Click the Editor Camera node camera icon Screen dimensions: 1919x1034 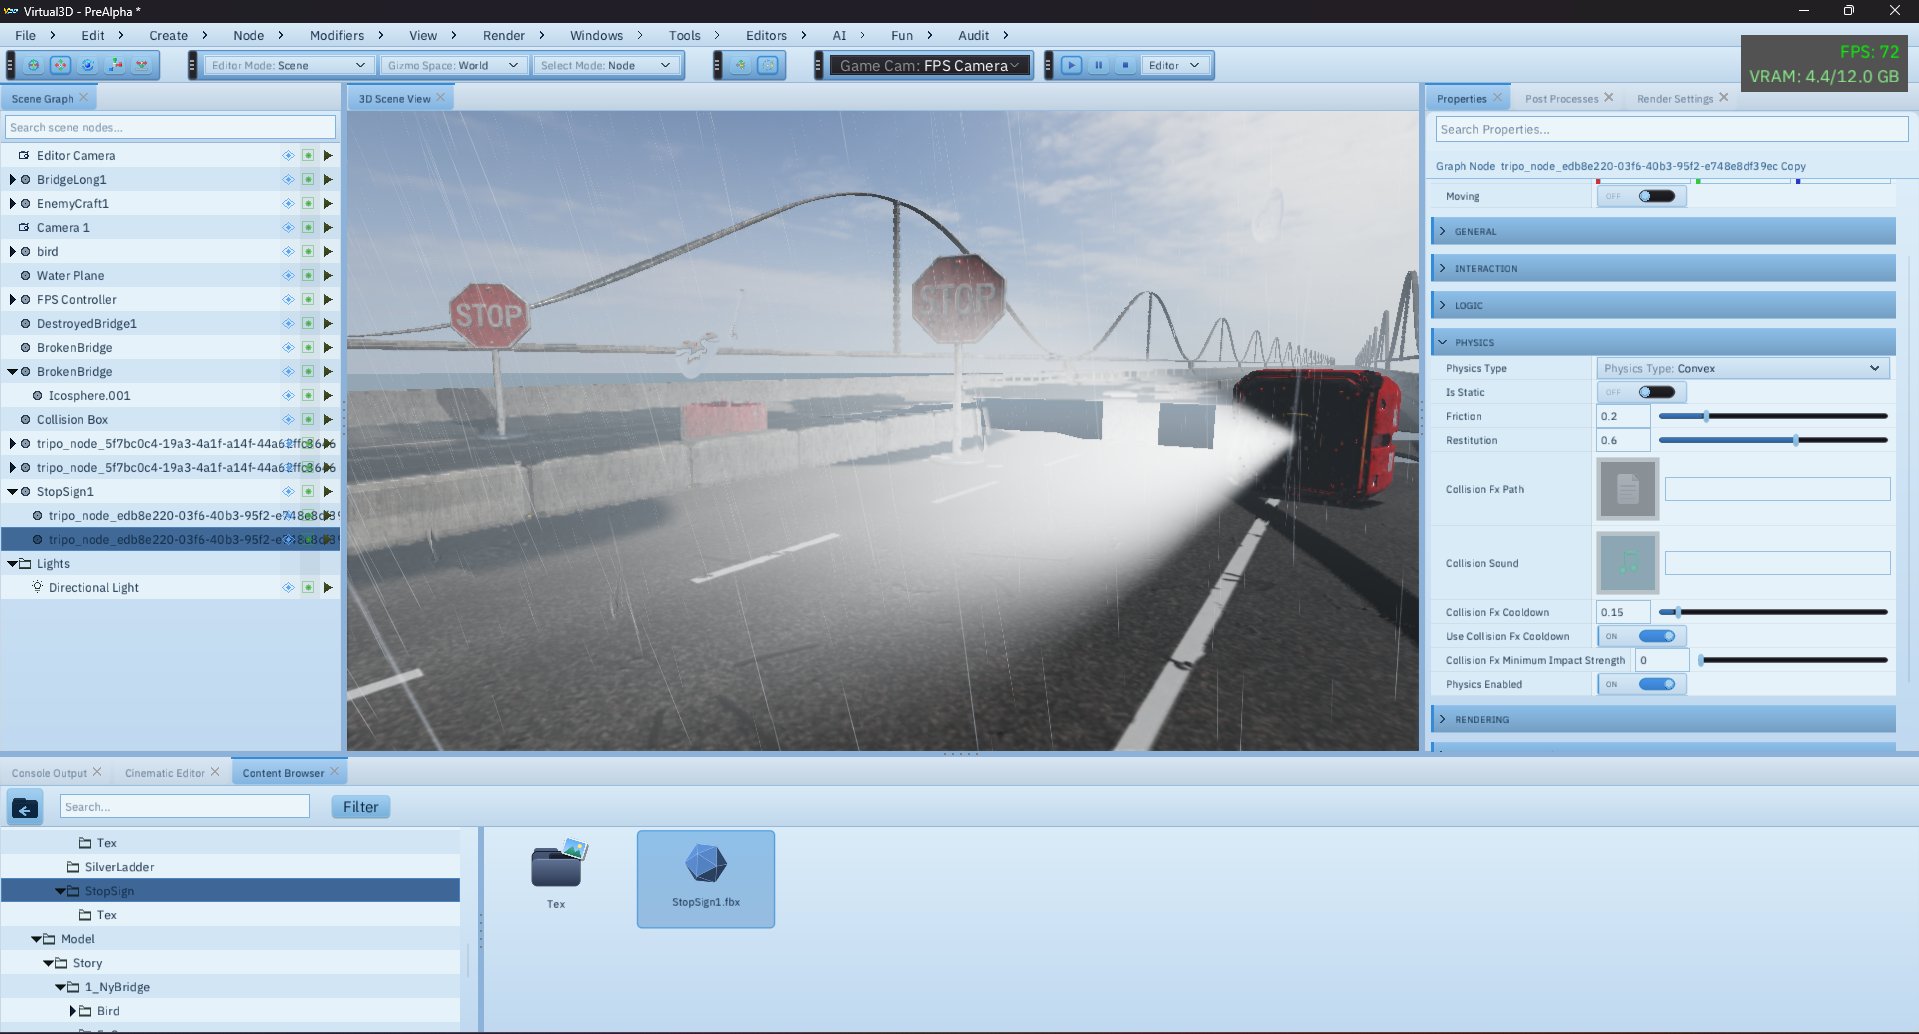tap(24, 155)
